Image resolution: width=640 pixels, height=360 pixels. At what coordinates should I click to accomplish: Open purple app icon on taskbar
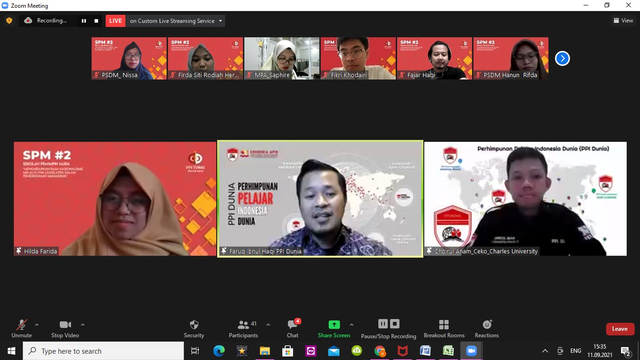pyautogui.click(x=311, y=351)
